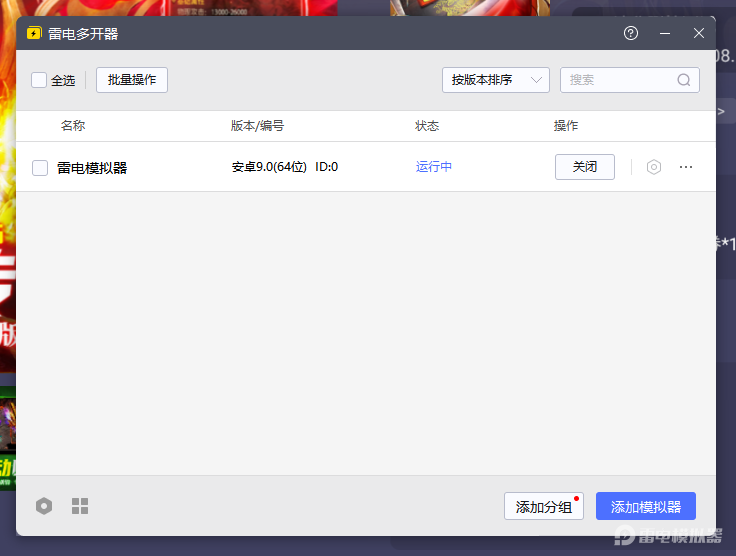
Task: Click the grid arrange windows icon
Action: pyautogui.click(x=80, y=506)
